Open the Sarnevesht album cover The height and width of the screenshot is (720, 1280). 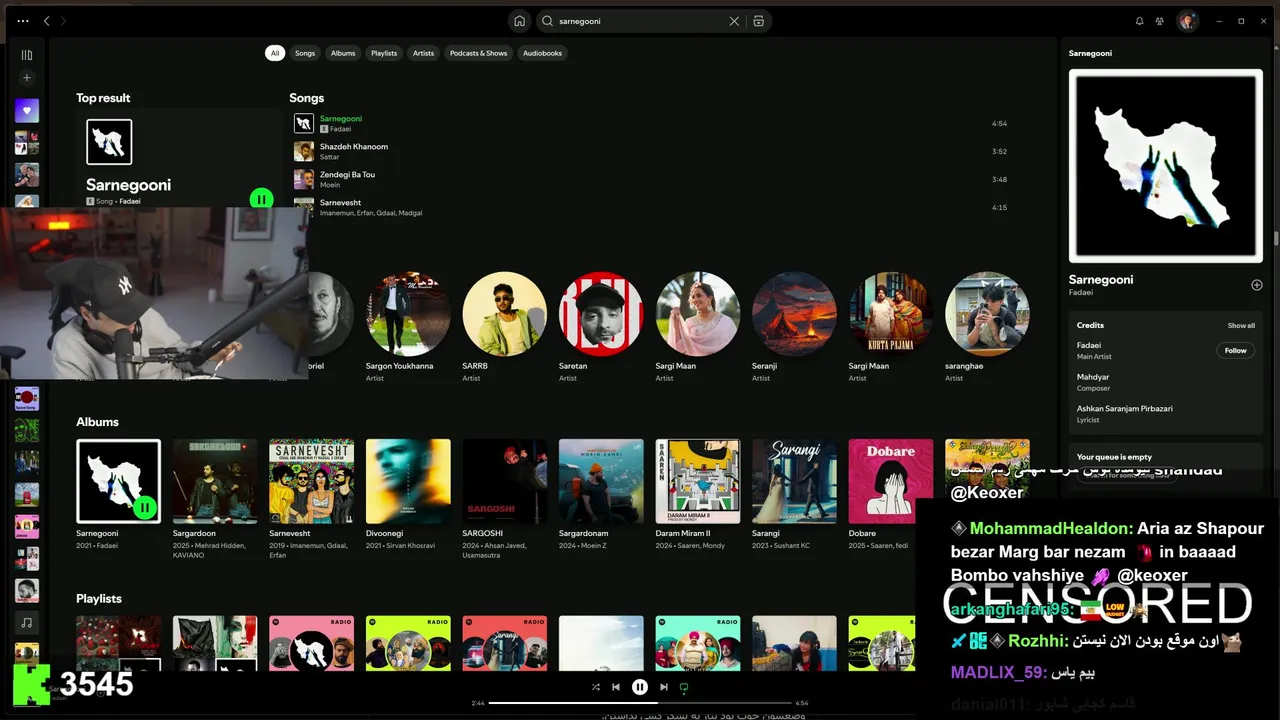click(311, 481)
